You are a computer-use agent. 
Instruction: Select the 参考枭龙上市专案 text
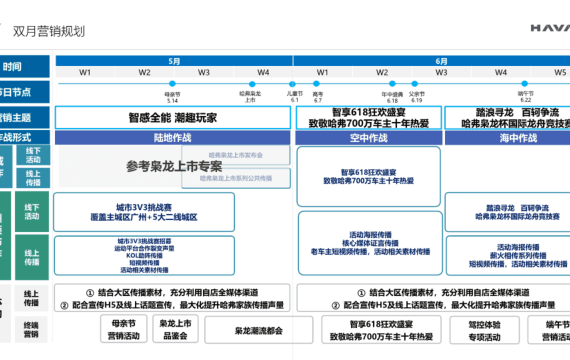tap(174, 166)
